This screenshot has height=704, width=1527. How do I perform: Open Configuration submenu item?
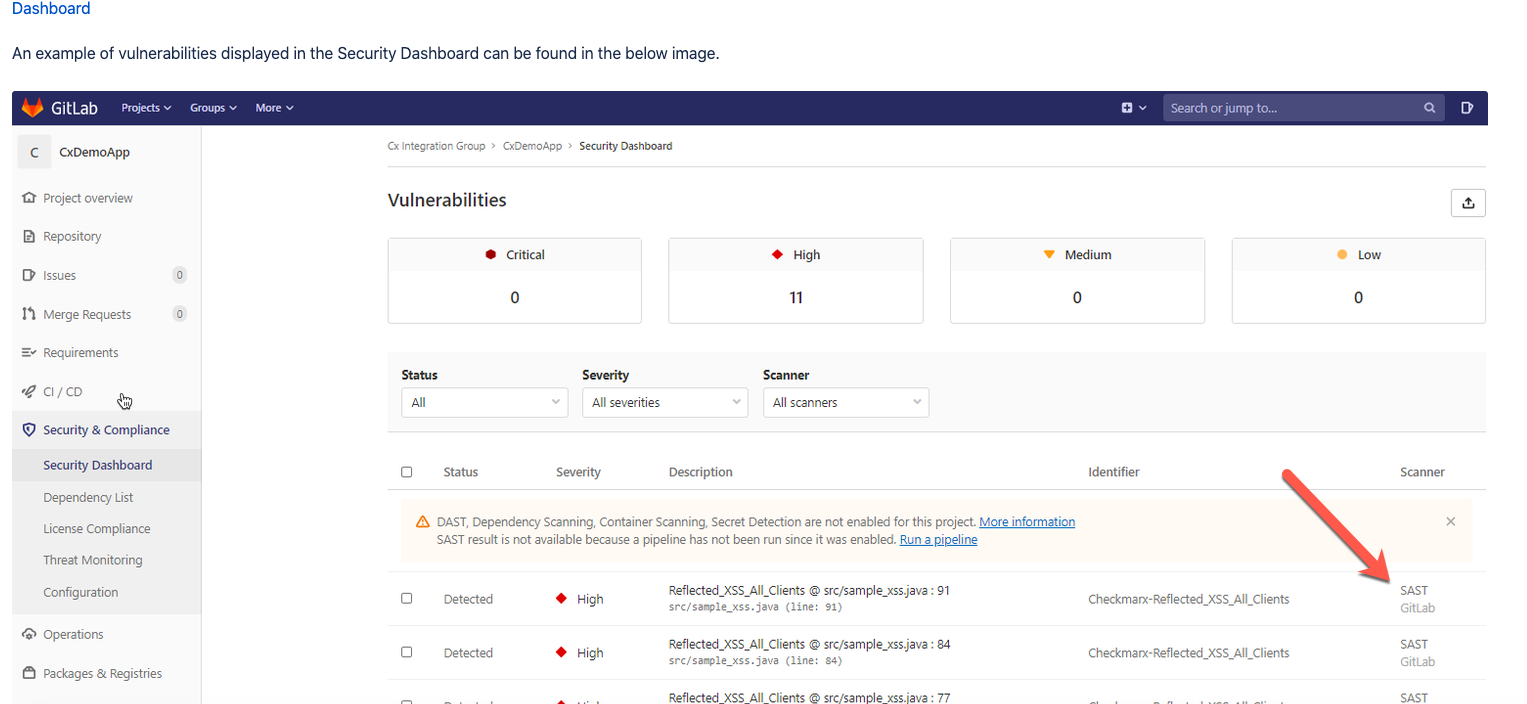(81, 592)
